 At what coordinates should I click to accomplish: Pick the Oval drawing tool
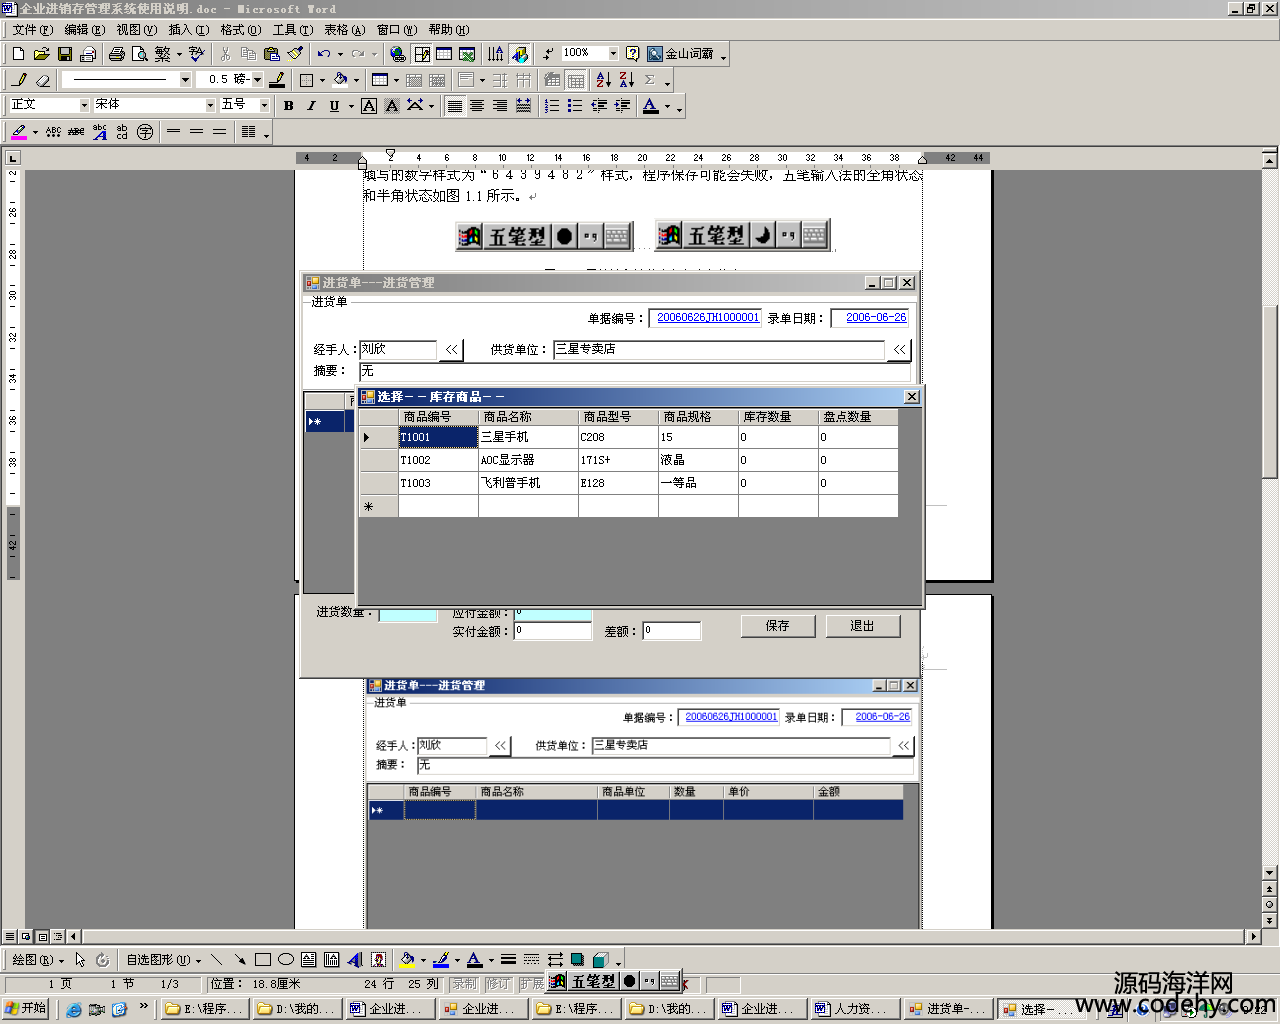(286, 960)
